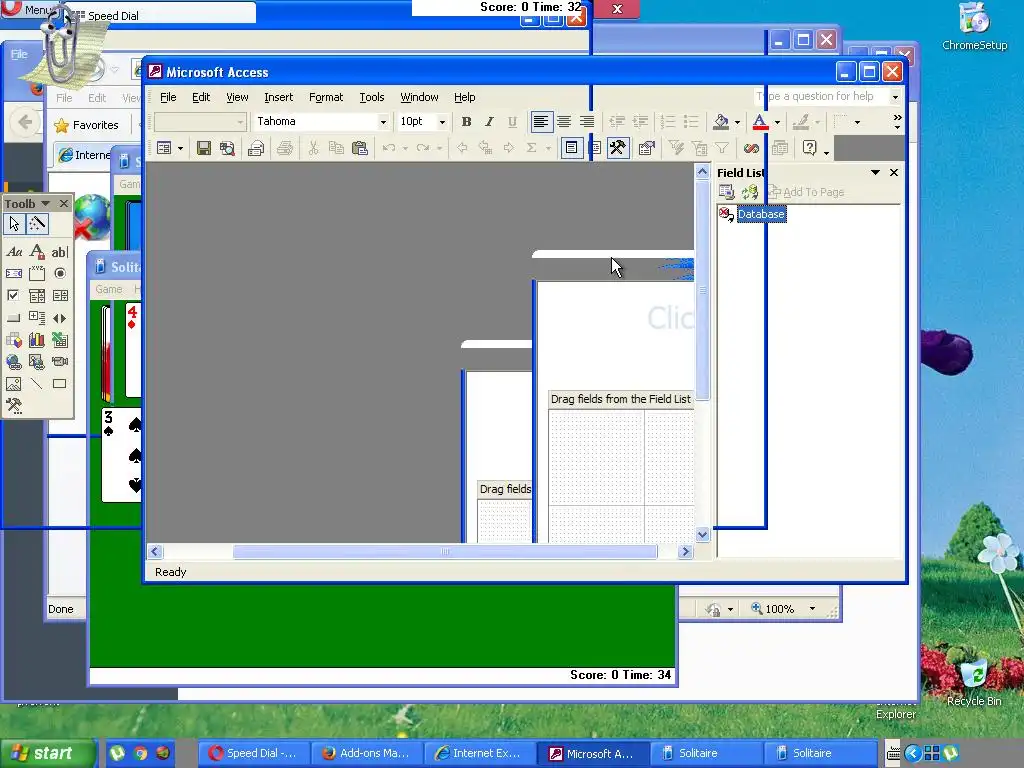Open Properties sheet icon in Access toolbar
Image resolution: width=1024 pixels, height=768 pixels.
point(647,148)
